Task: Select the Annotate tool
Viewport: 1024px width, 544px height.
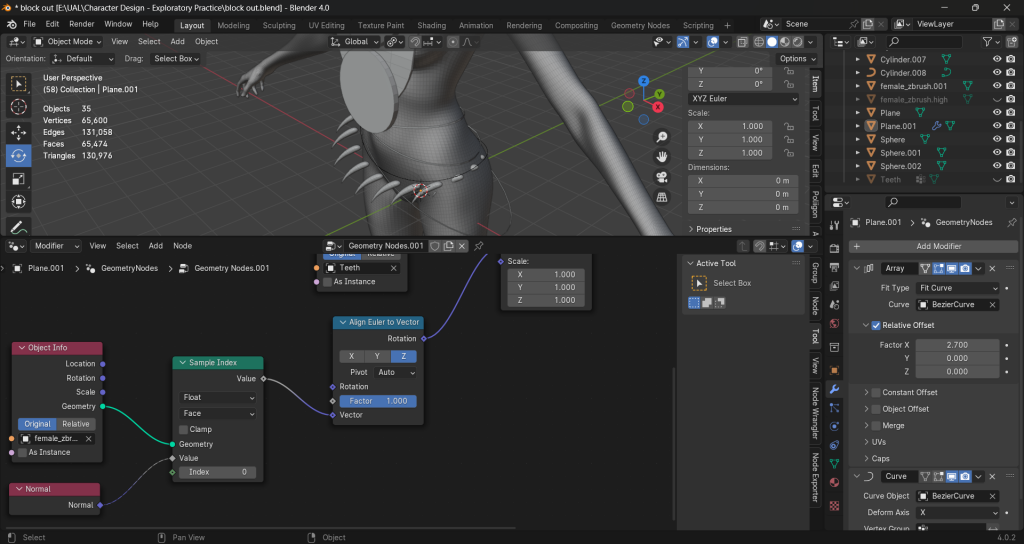Action: [18, 227]
